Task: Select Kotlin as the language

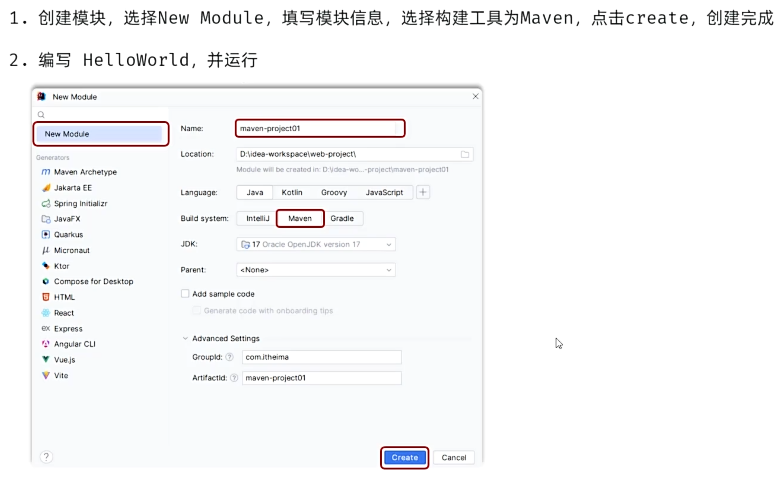Action: (x=292, y=192)
